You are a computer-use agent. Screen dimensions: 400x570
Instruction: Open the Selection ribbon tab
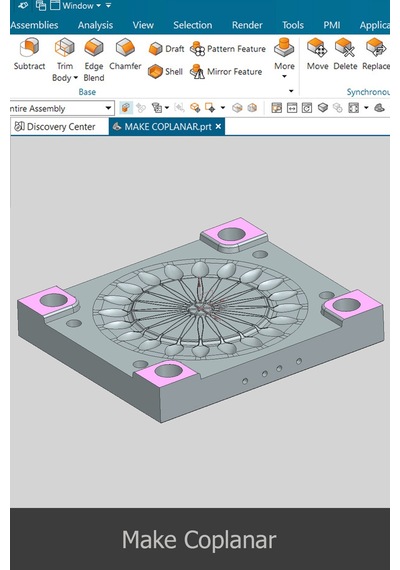tap(192, 25)
